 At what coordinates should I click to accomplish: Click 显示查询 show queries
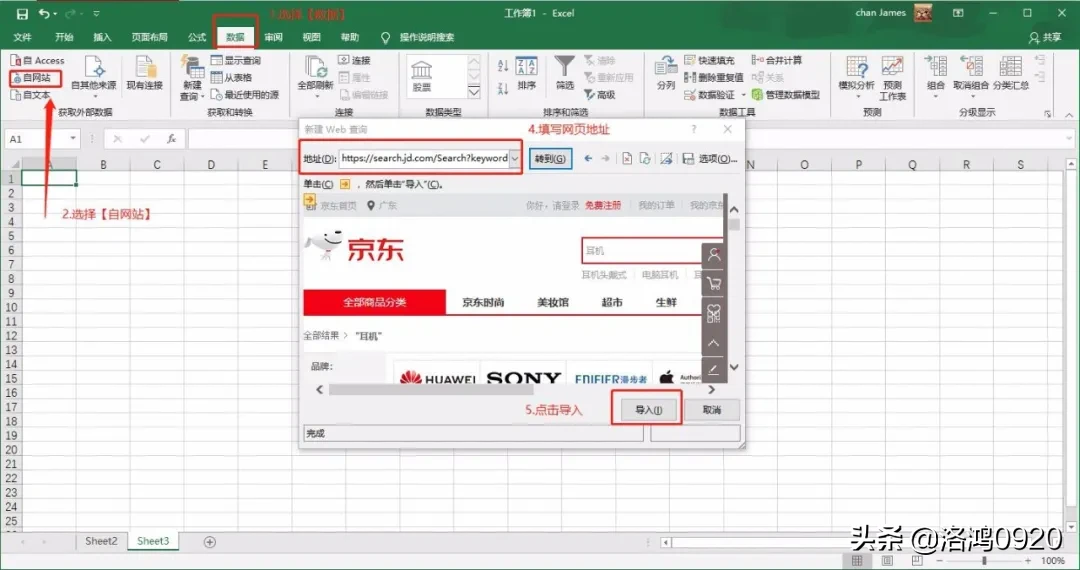236,61
